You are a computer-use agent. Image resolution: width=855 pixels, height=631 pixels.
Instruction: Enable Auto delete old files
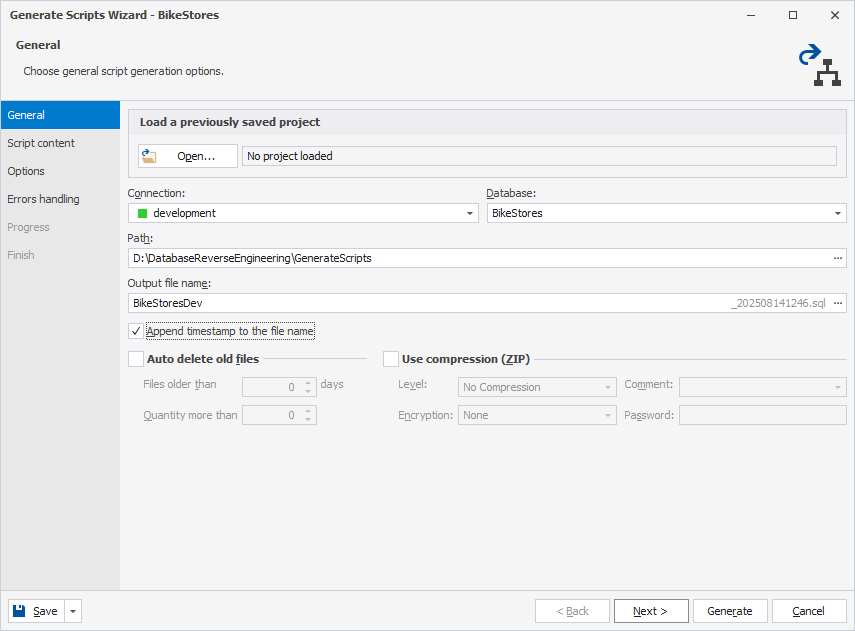[x=137, y=359]
